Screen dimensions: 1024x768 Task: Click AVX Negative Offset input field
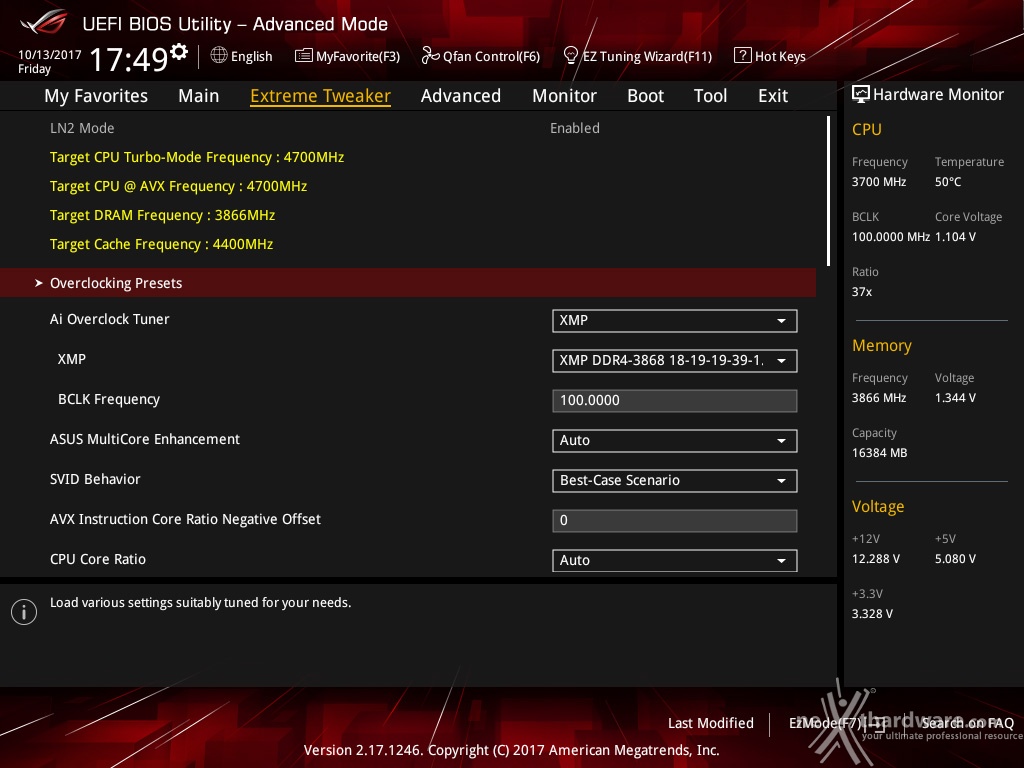click(675, 520)
